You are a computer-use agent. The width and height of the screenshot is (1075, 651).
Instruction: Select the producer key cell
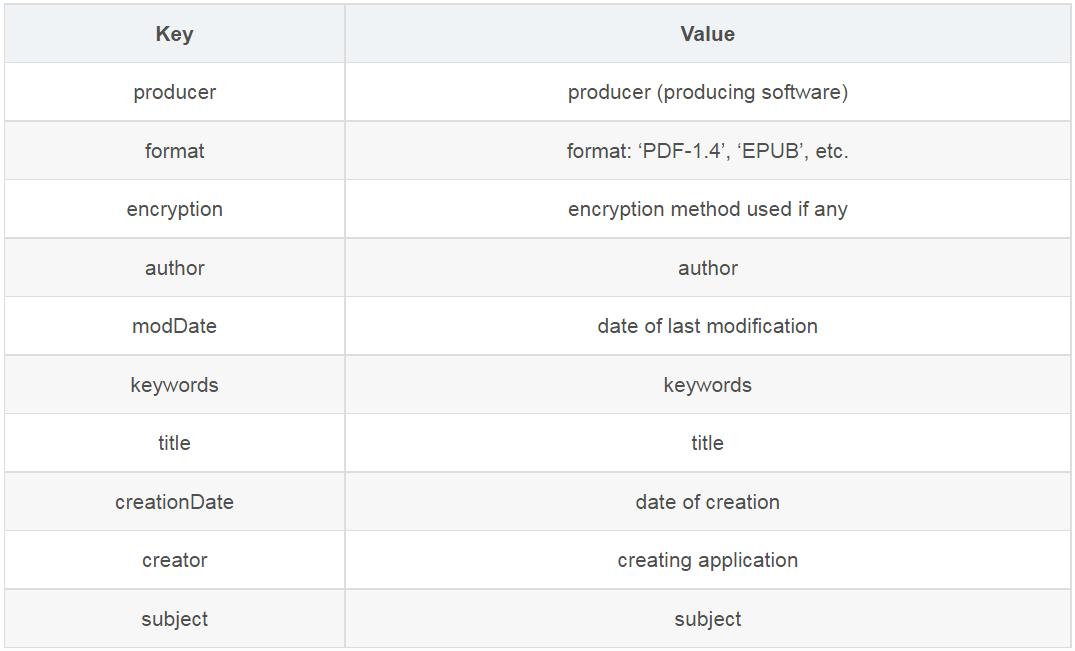click(x=174, y=92)
